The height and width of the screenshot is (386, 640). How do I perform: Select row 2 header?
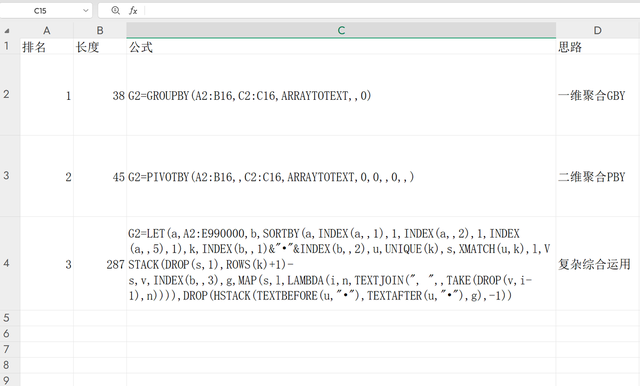tap(7, 95)
